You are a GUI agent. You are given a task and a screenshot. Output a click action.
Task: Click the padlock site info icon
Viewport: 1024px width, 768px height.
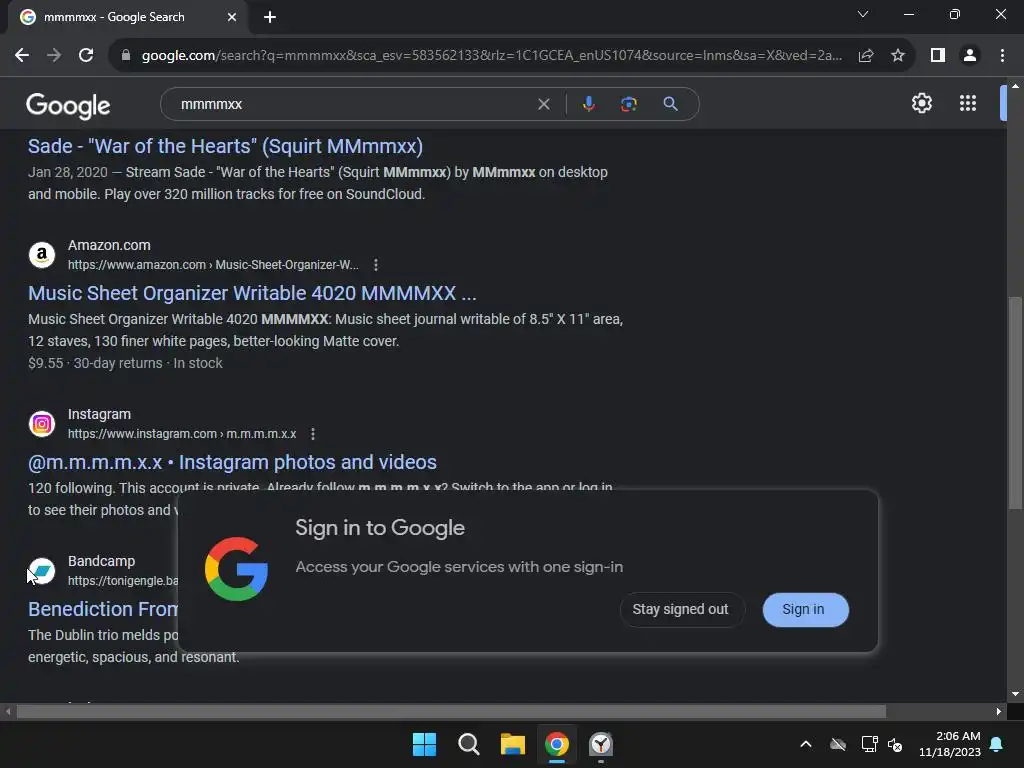pyautogui.click(x=126, y=56)
